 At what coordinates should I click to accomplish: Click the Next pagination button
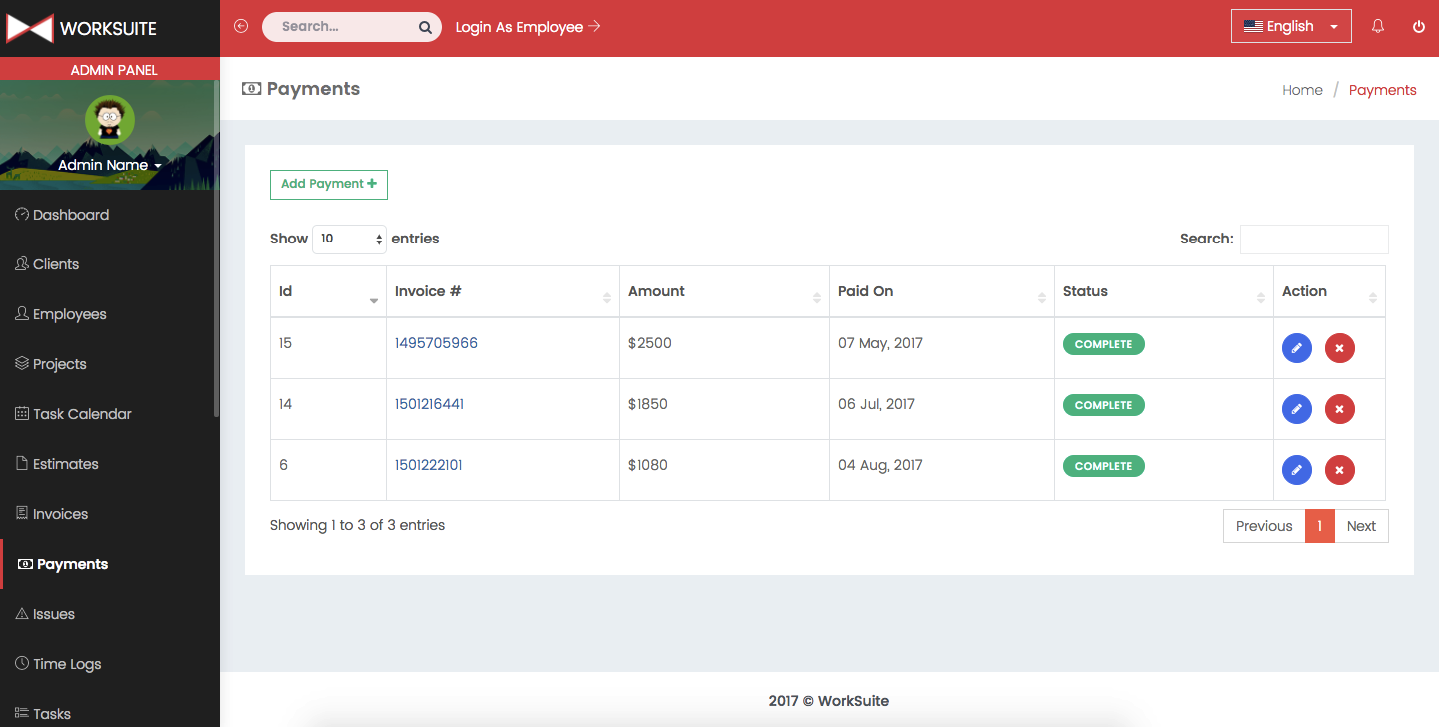point(1360,526)
